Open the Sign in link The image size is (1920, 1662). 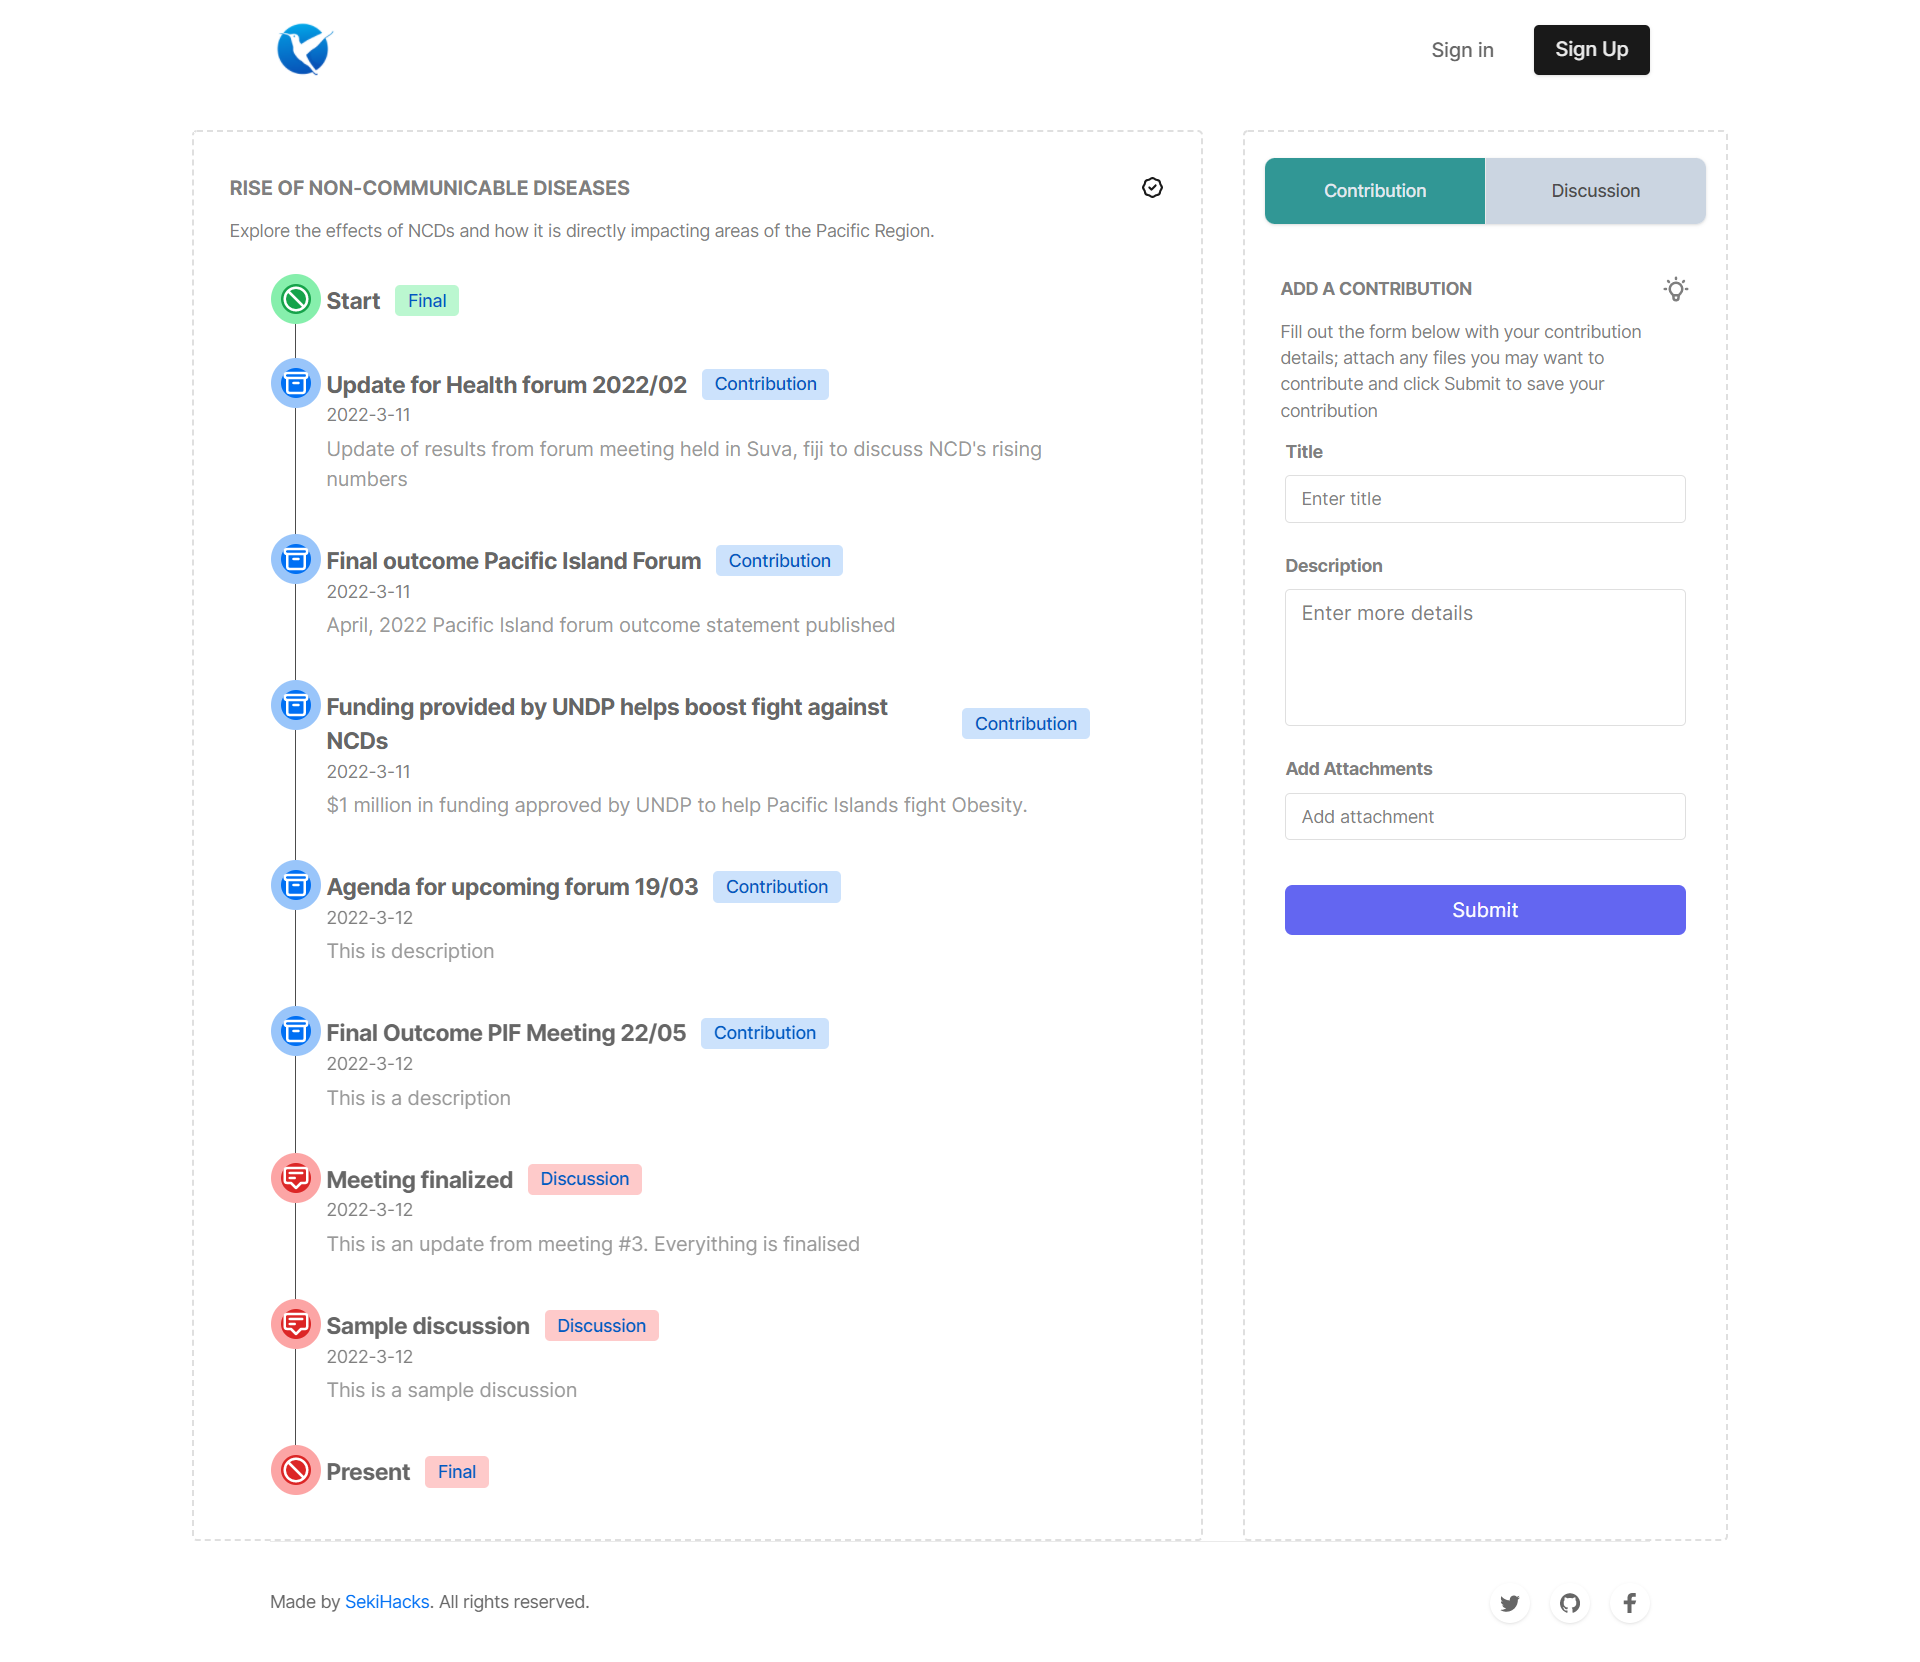1462,50
